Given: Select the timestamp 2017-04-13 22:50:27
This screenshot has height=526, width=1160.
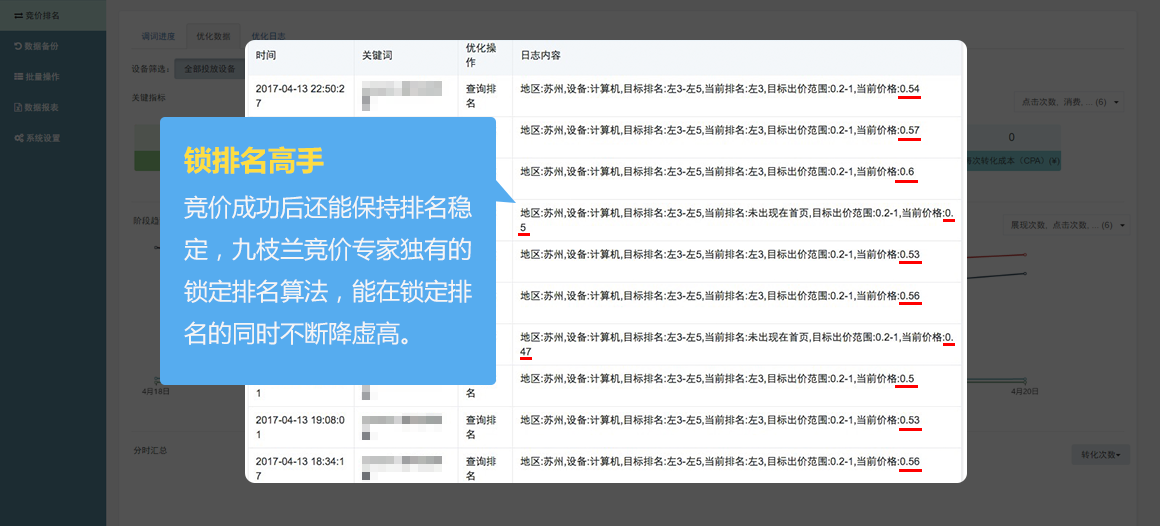Looking at the screenshot, I should 300,96.
